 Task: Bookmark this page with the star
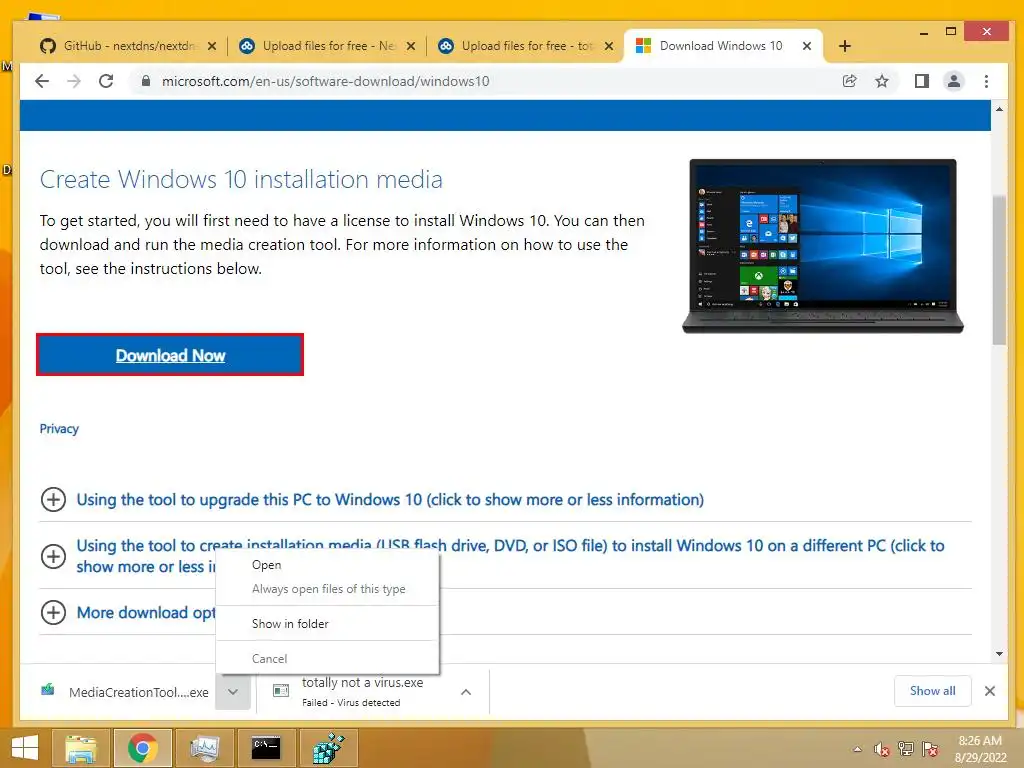pos(882,81)
